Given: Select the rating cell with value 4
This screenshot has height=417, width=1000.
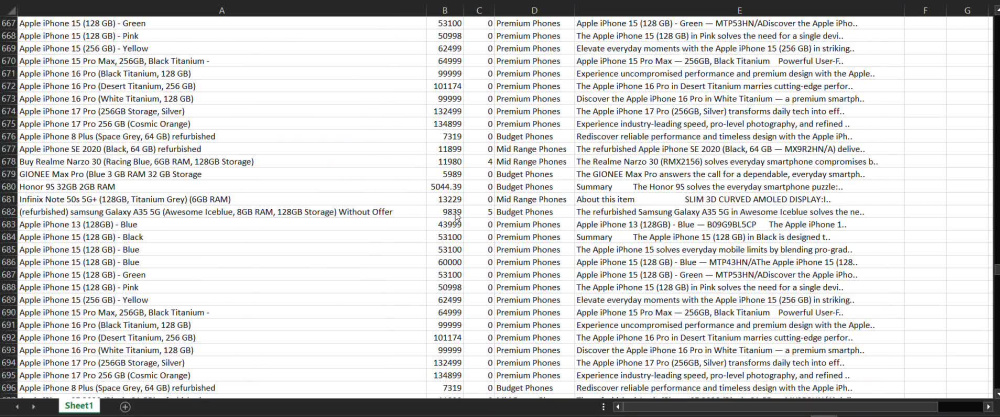Looking at the screenshot, I should [x=479, y=162].
